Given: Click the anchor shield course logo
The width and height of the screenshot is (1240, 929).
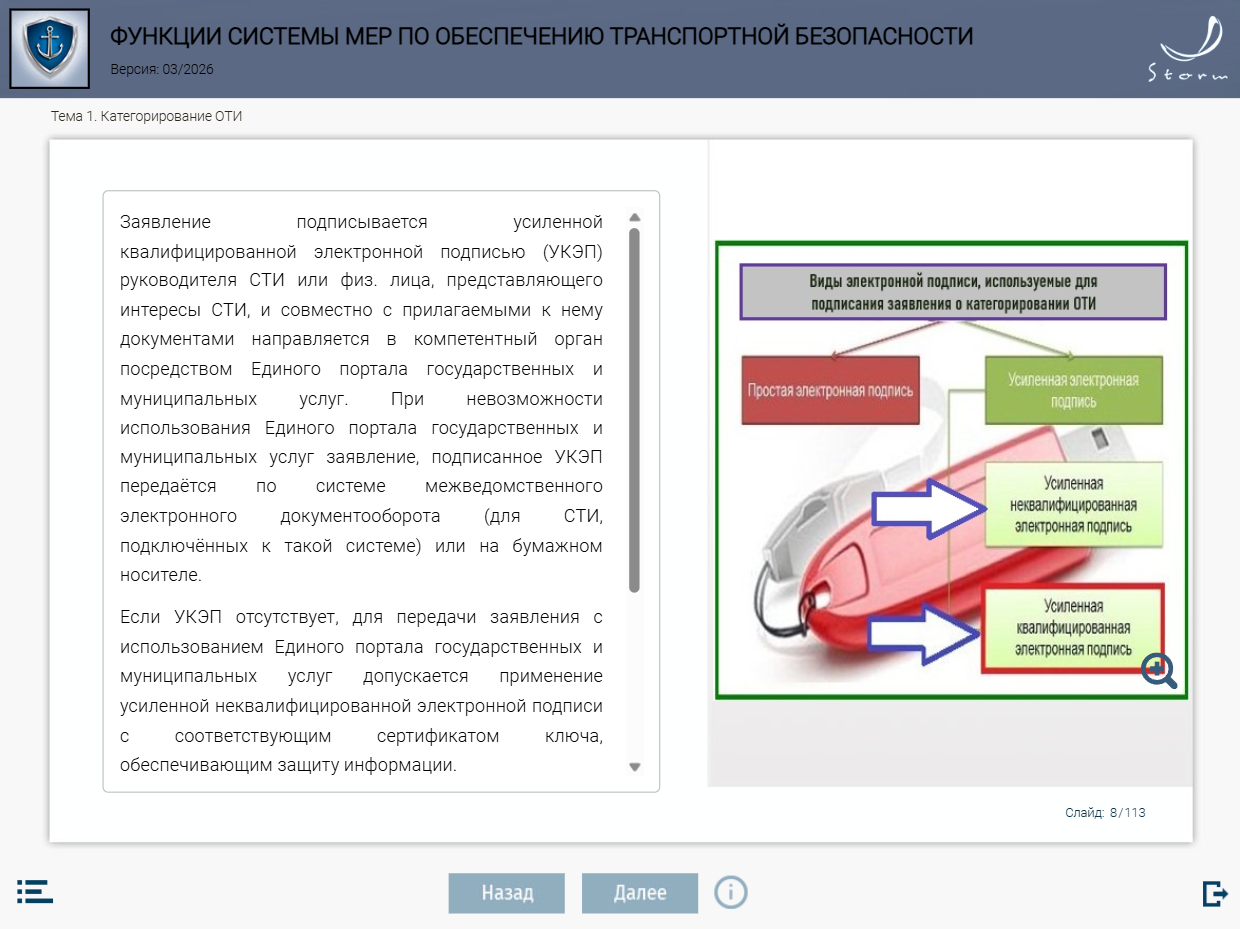Looking at the screenshot, I should pyautogui.click(x=49, y=48).
